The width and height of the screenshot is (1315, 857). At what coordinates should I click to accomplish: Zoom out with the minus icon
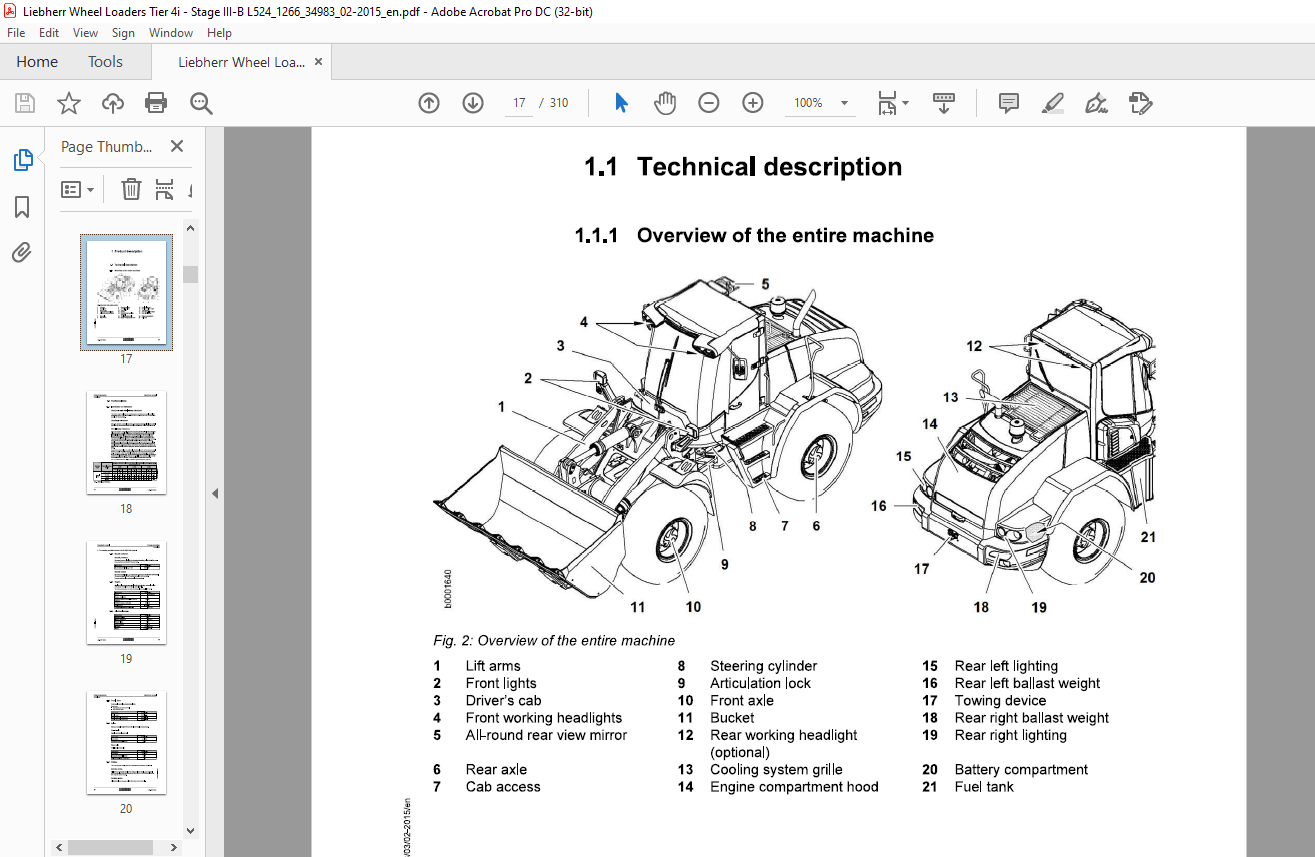point(709,103)
